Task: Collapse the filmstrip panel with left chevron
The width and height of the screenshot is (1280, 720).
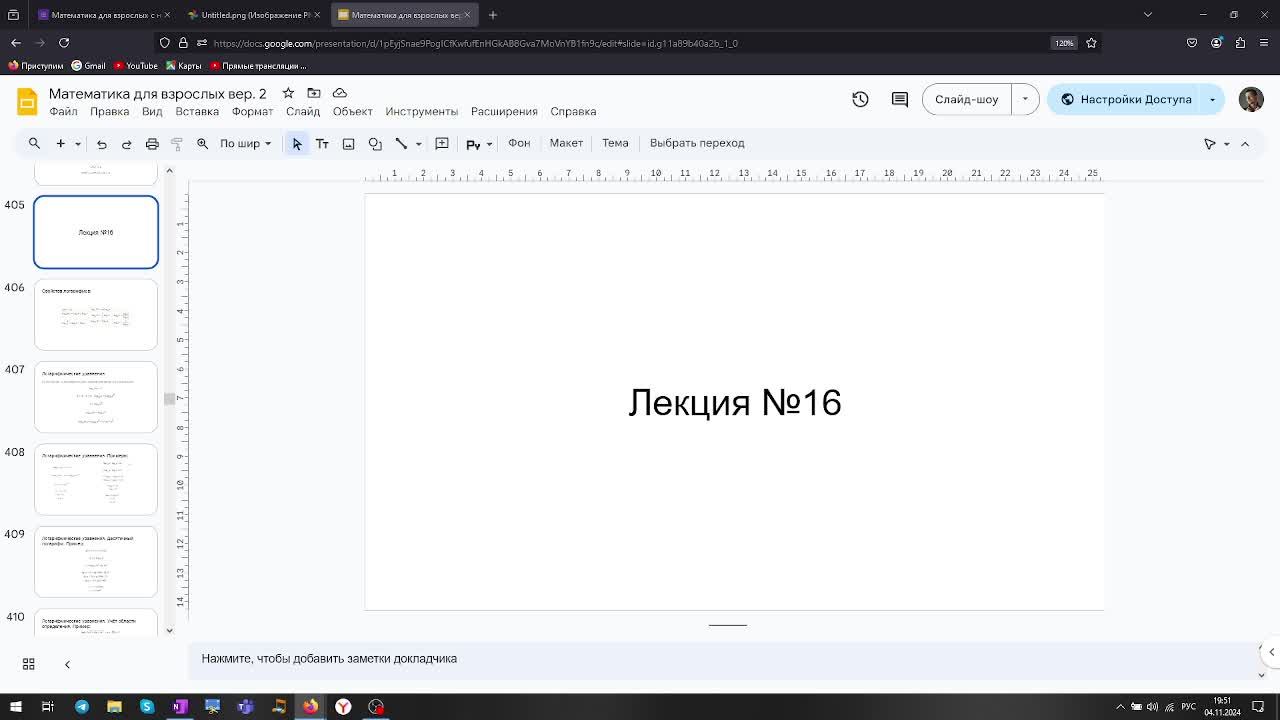Action: 67,664
